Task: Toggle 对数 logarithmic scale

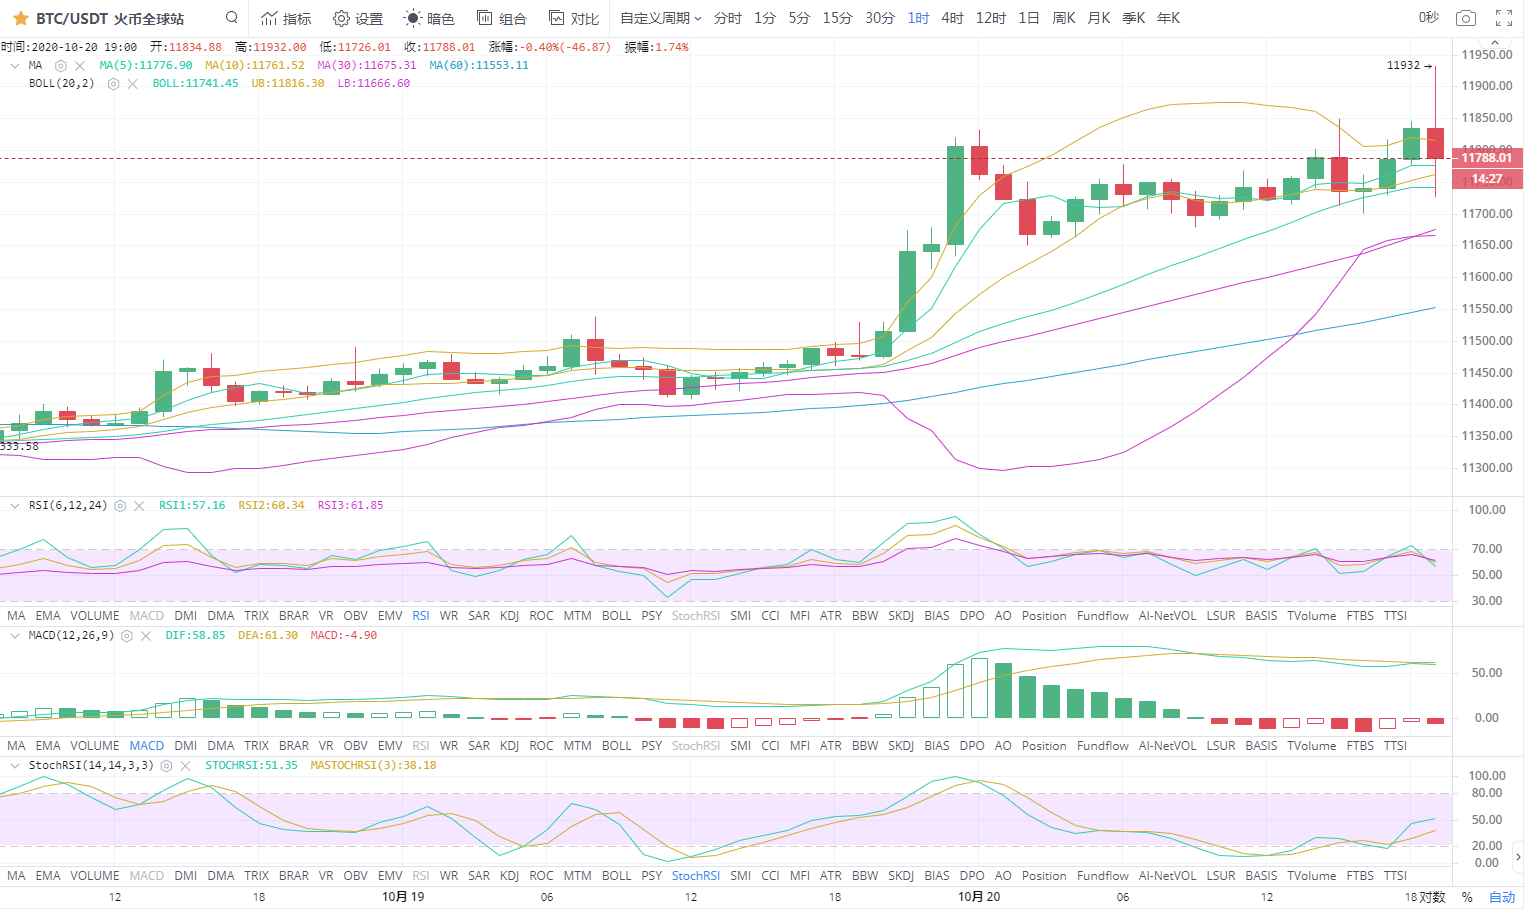Action: point(1432,897)
